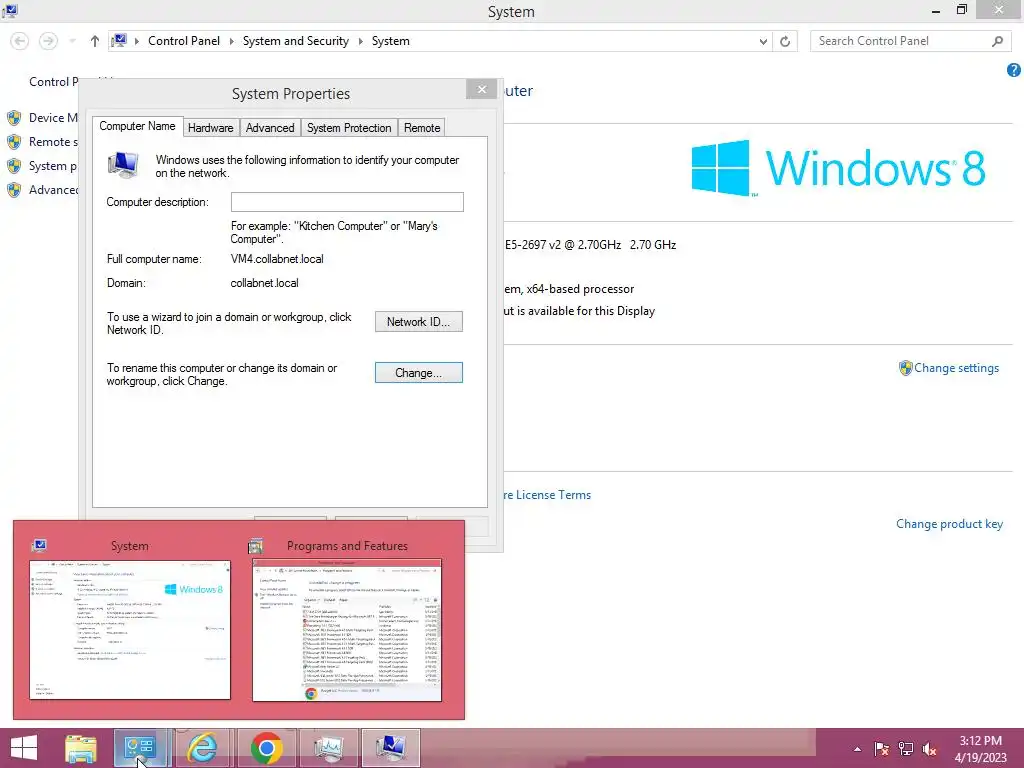Click the back navigation arrow
Image resolution: width=1024 pixels, height=768 pixels.
point(20,41)
